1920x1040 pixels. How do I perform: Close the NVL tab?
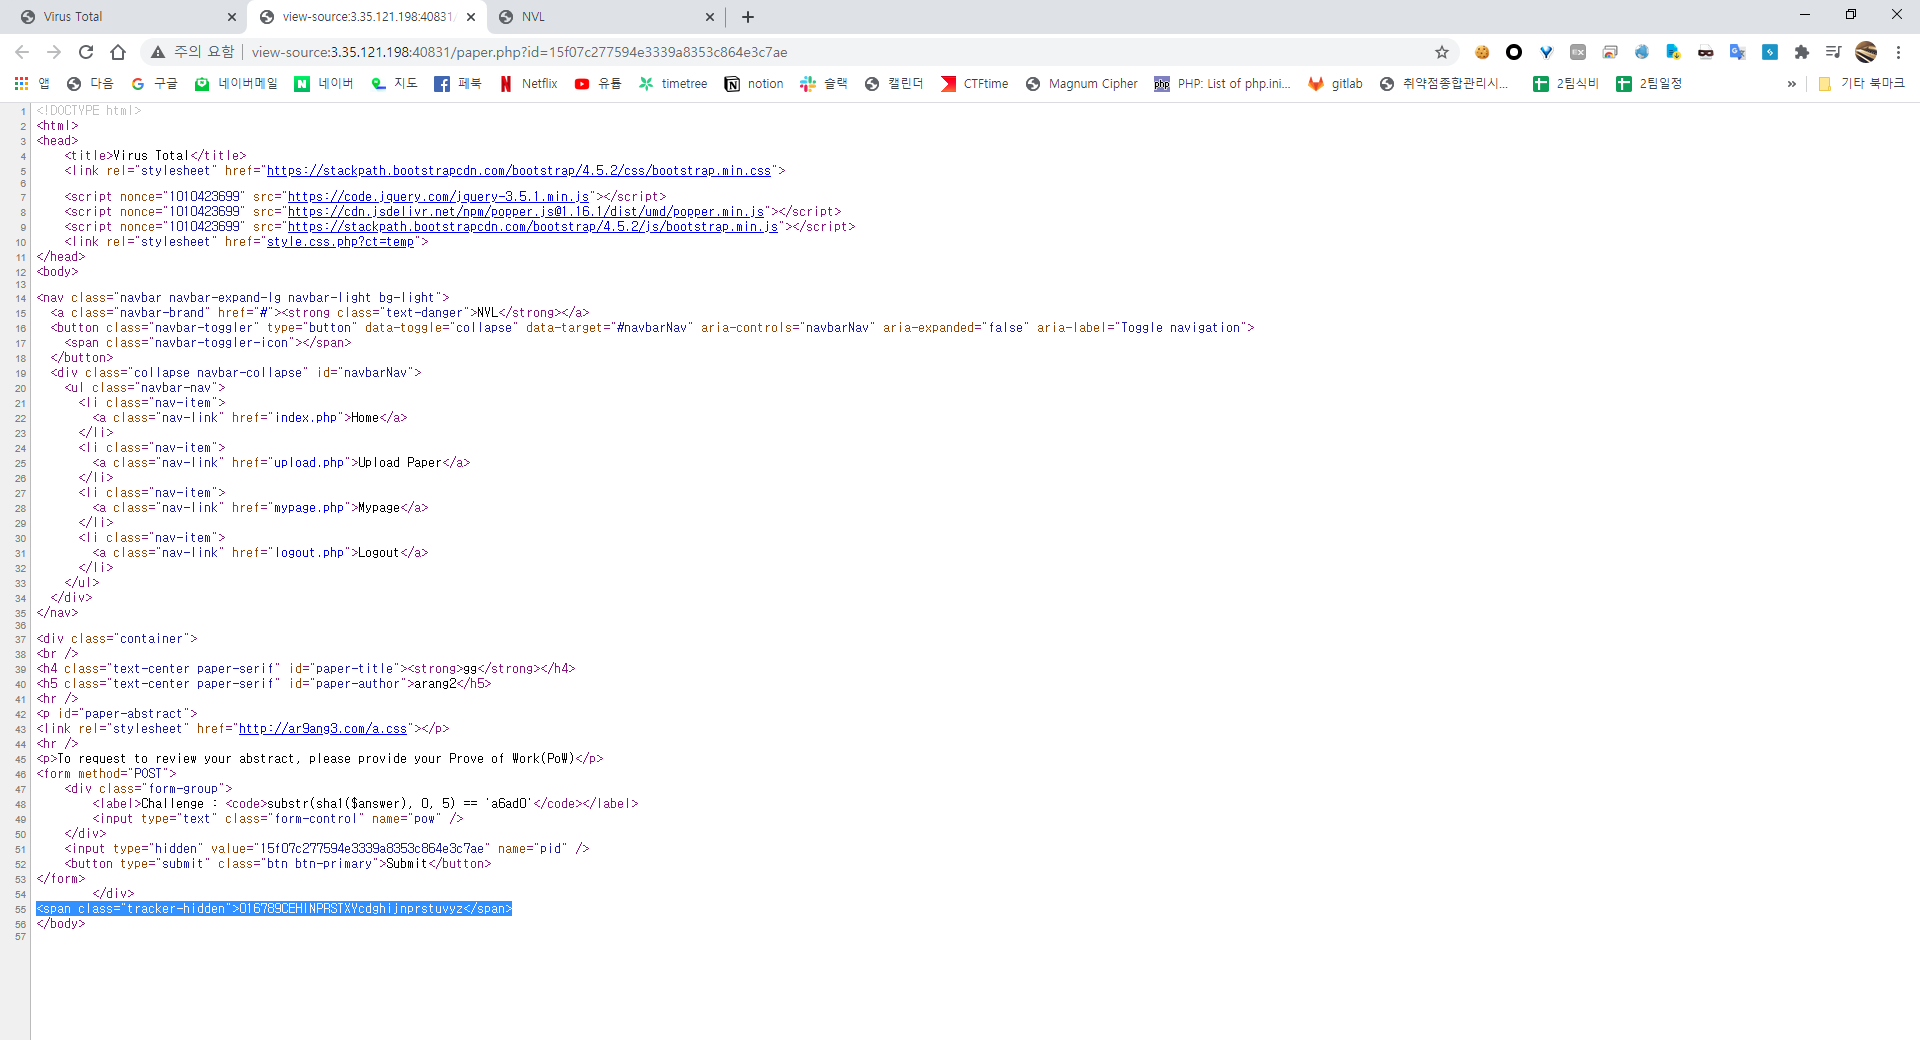710,17
